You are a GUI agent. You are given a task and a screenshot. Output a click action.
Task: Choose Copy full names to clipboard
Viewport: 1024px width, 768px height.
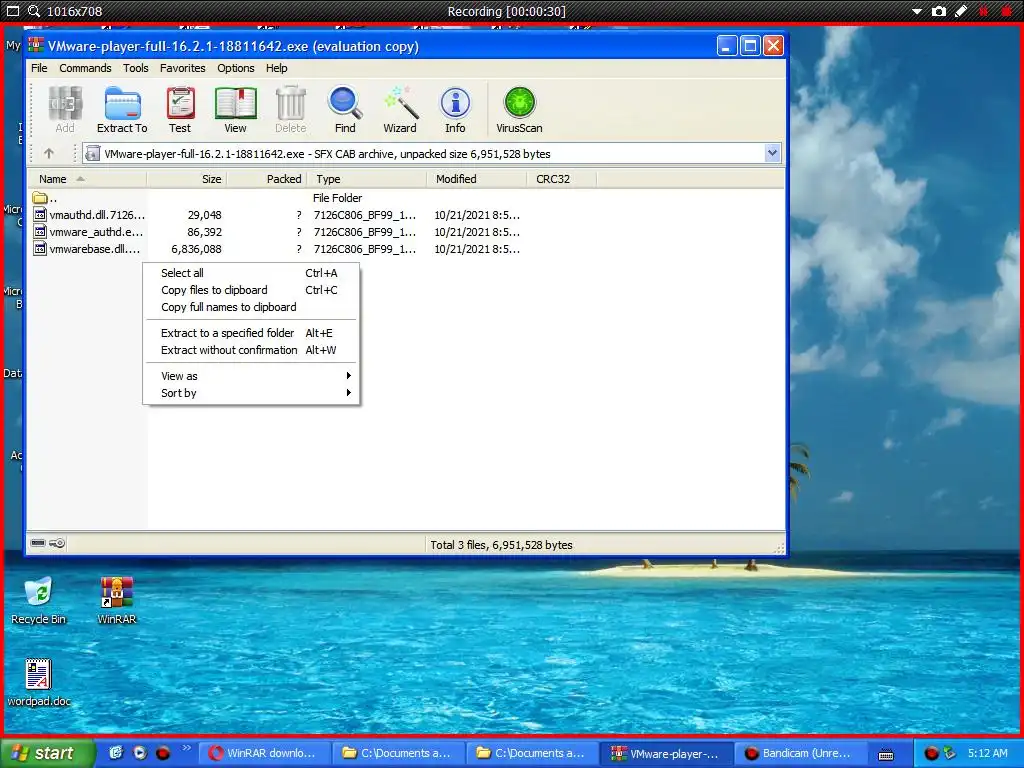point(251,307)
